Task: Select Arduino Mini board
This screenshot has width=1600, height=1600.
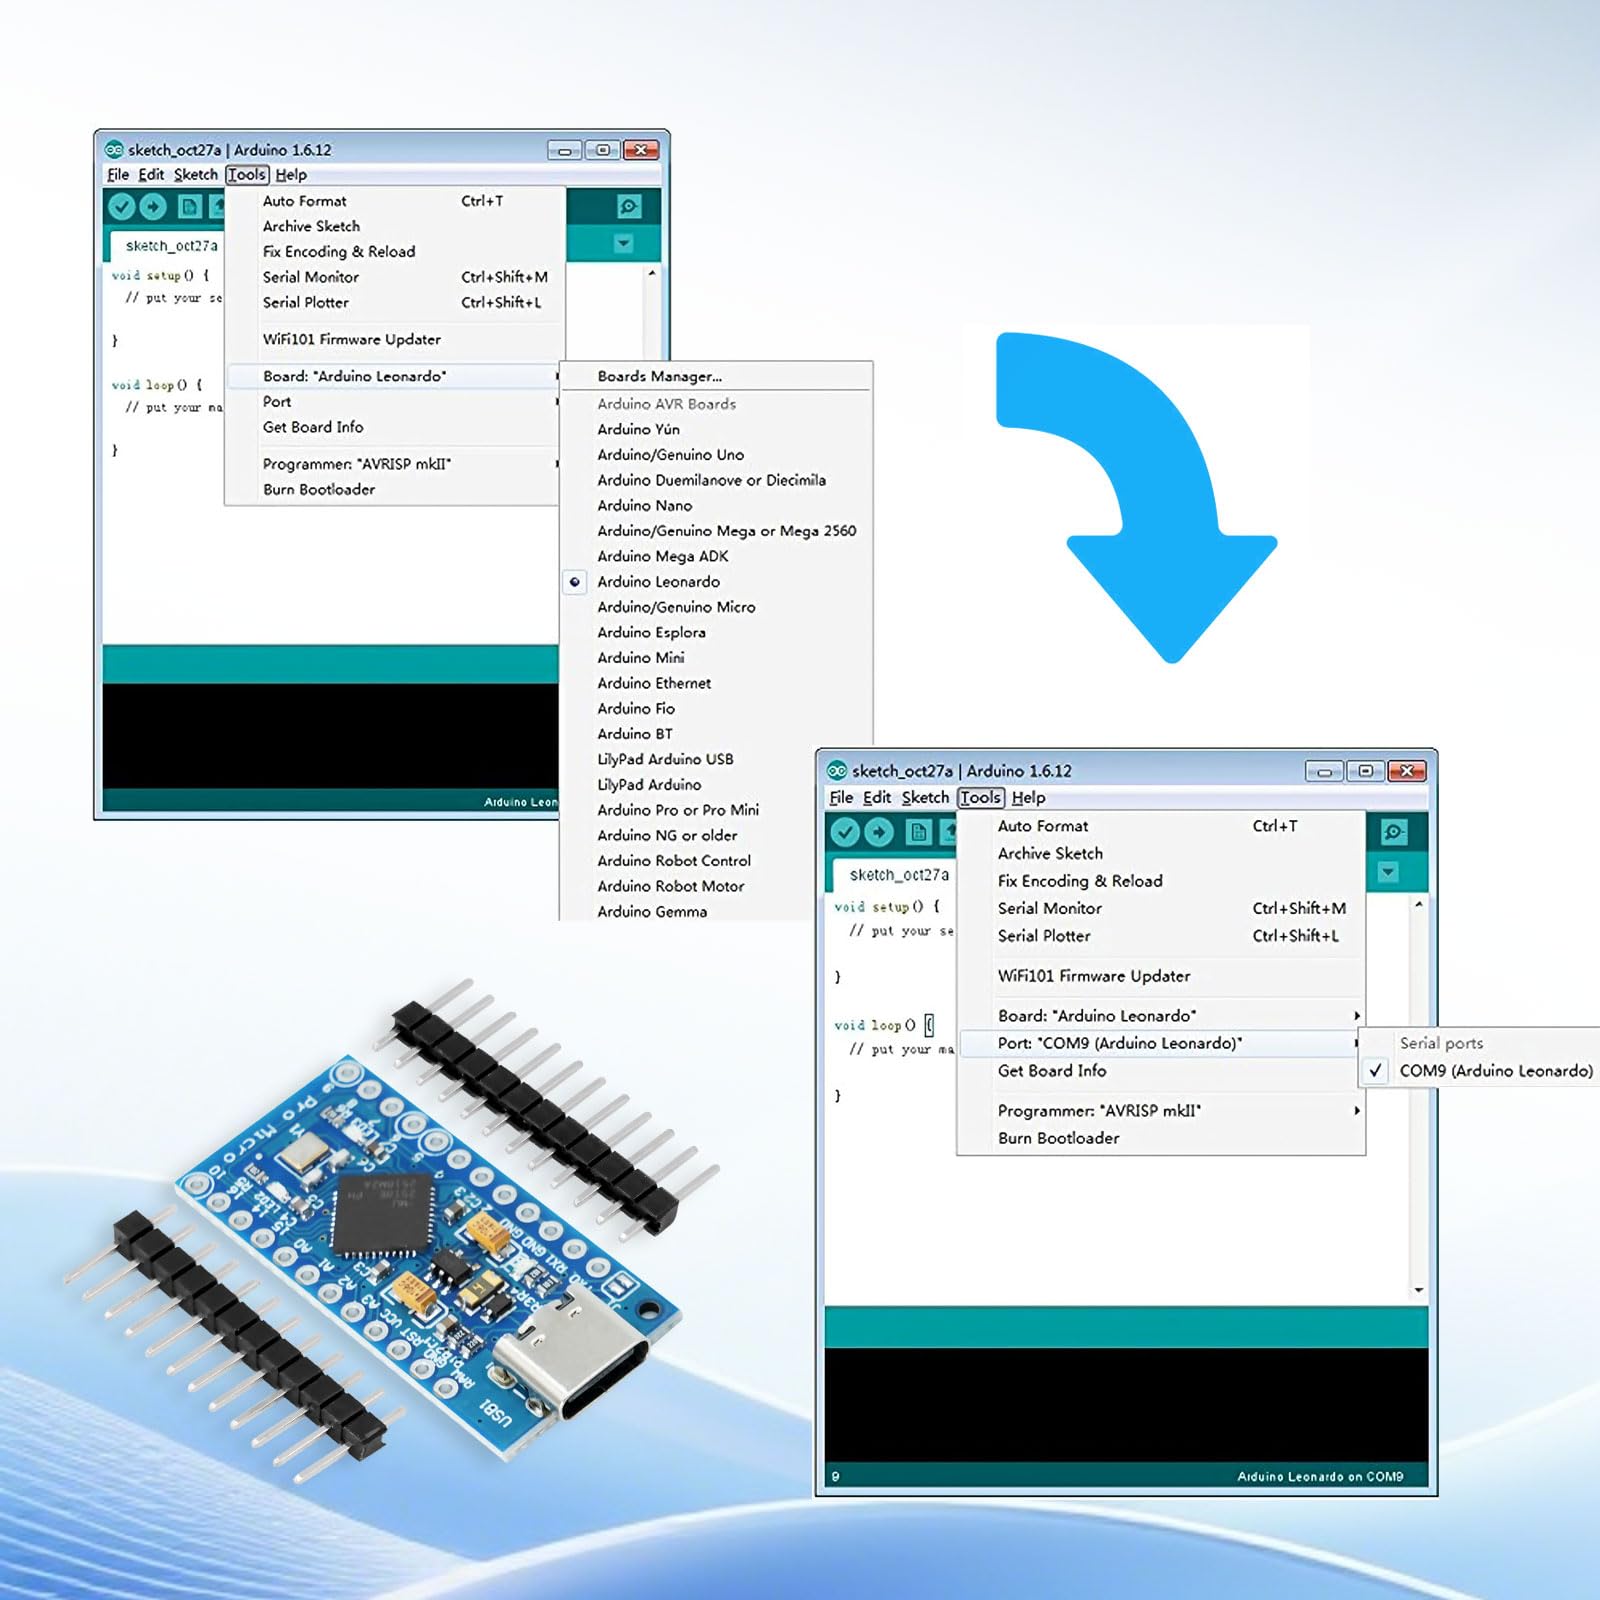Action: click(x=716, y=658)
